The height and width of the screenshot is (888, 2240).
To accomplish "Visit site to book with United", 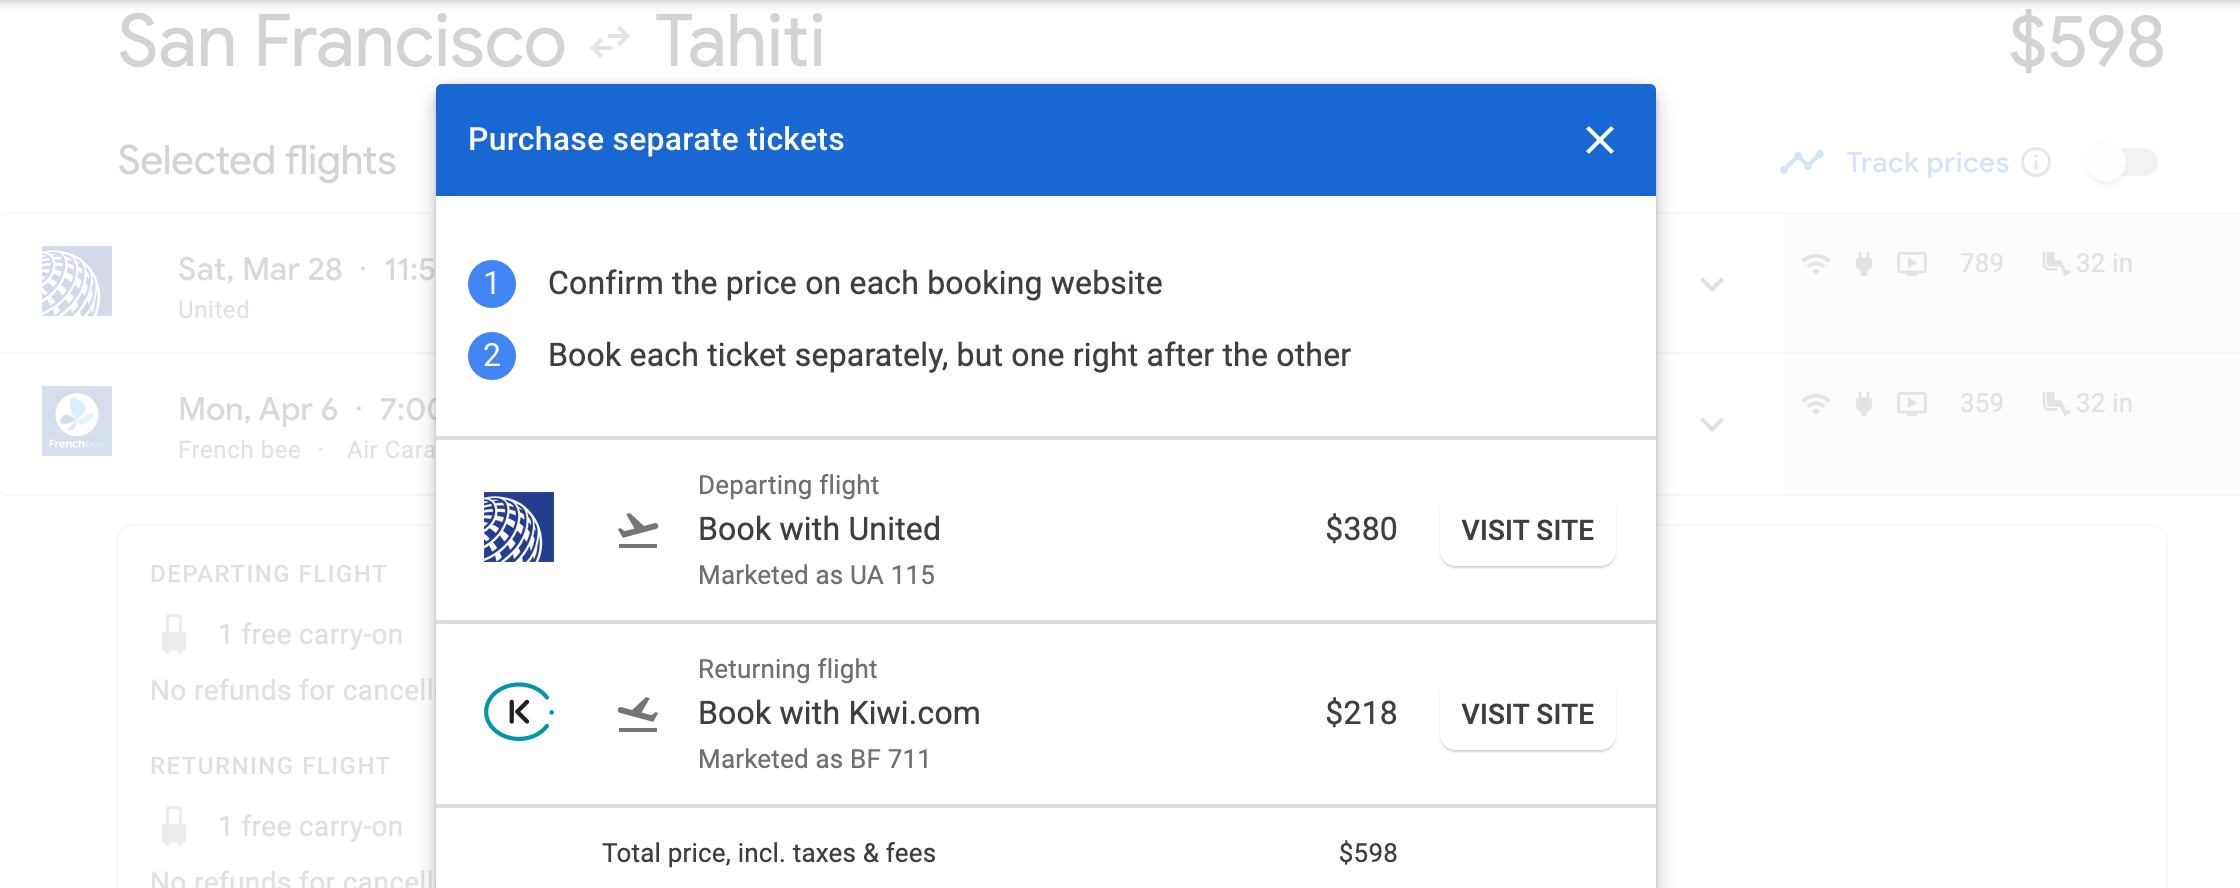I will click(x=1527, y=530).
